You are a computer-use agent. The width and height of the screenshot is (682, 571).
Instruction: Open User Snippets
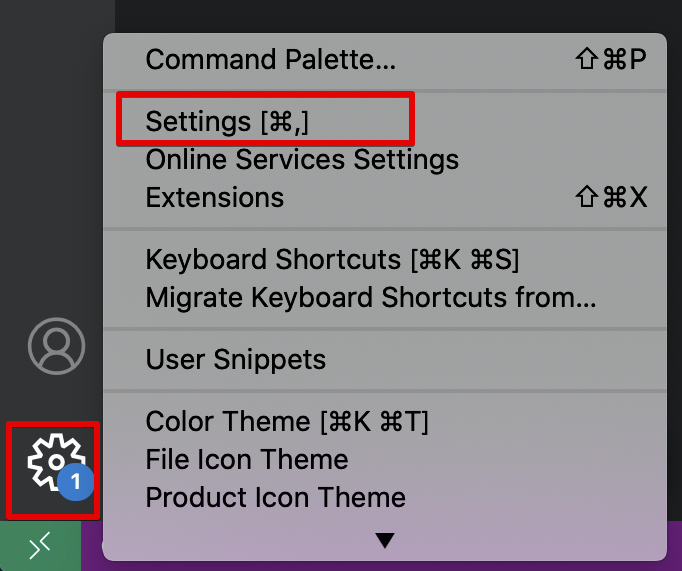click(236, 359)
